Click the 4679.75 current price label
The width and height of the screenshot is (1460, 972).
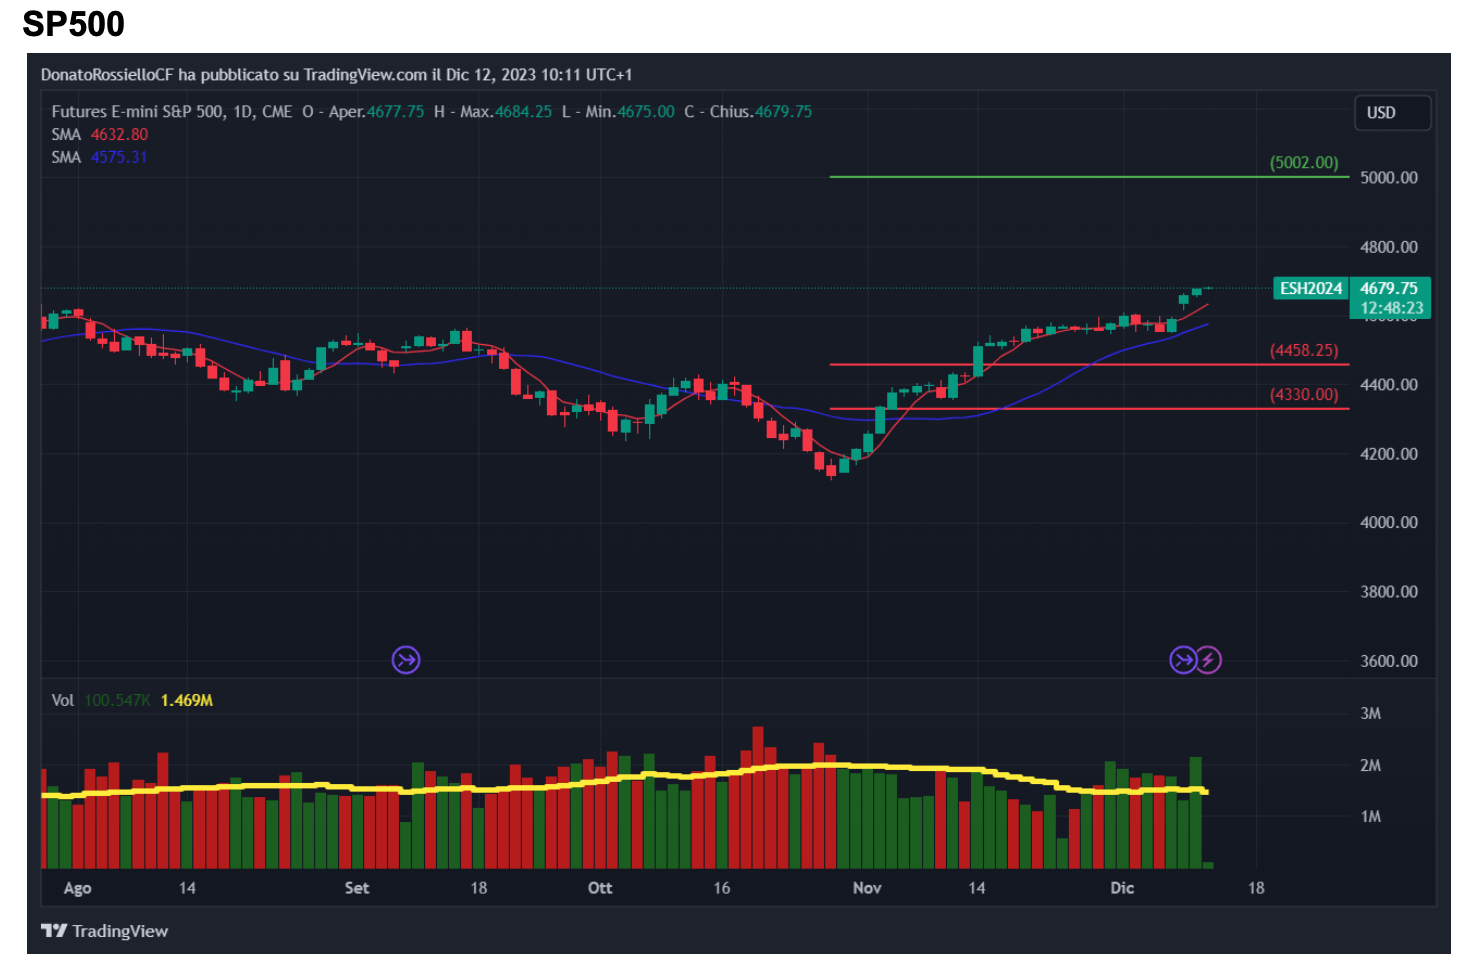(x=1389, y=288)
